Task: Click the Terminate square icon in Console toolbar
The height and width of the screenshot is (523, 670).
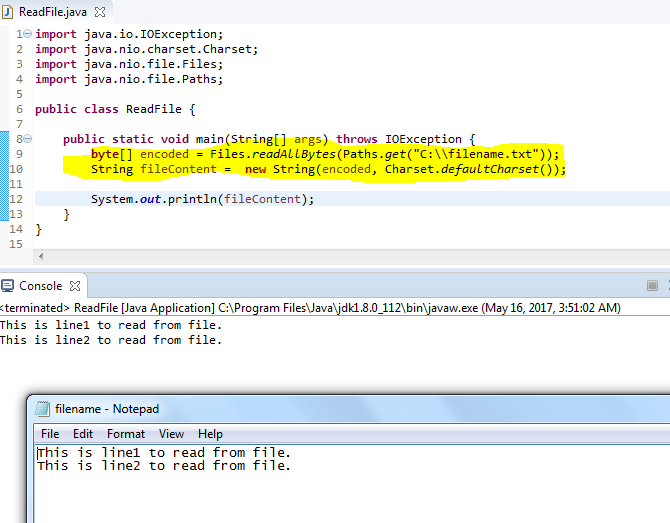Action: (652, 285)
